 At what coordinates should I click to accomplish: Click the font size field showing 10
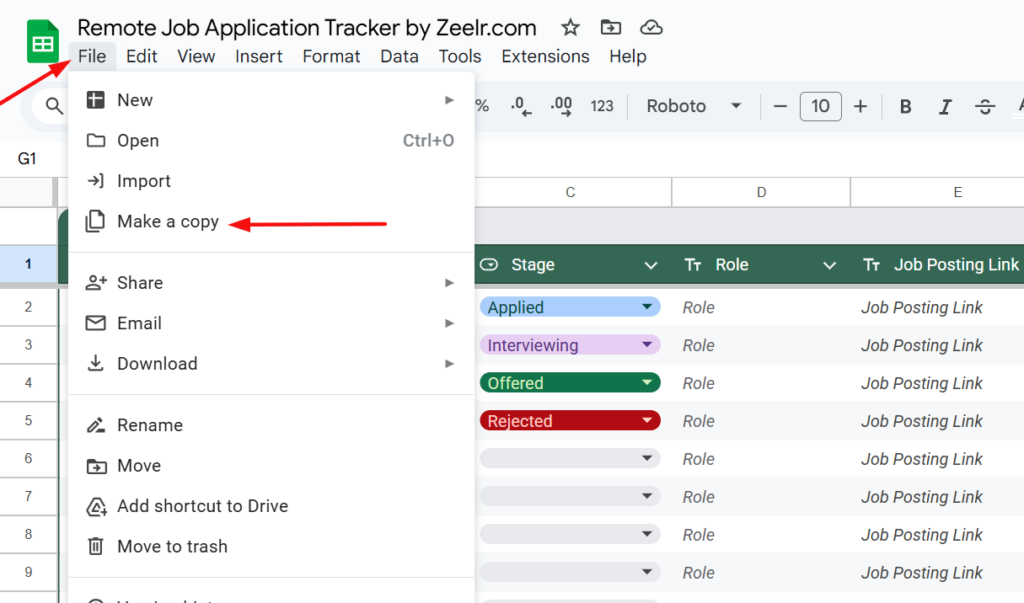[820, 106]
